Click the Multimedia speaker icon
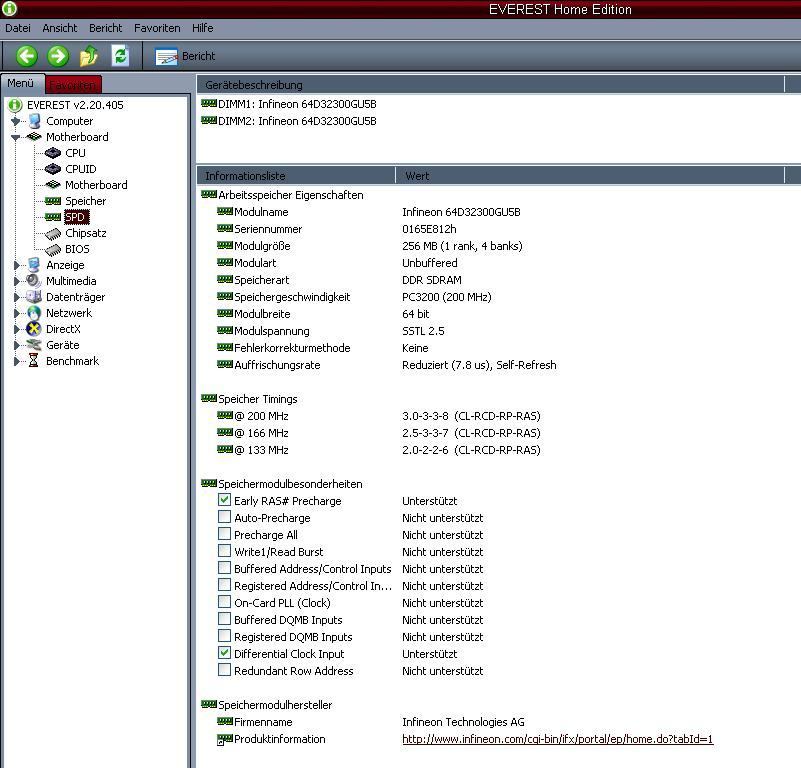 click(34, 281)
